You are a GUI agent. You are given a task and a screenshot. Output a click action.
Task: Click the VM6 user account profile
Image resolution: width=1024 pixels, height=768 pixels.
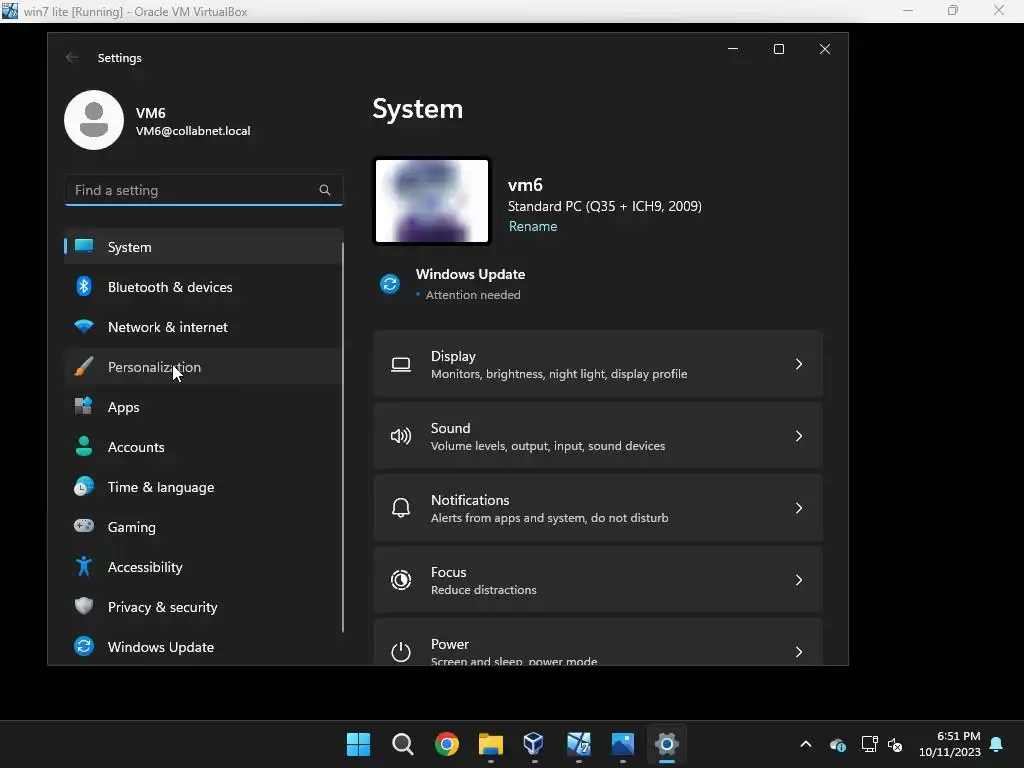click(x=158, y=120)
